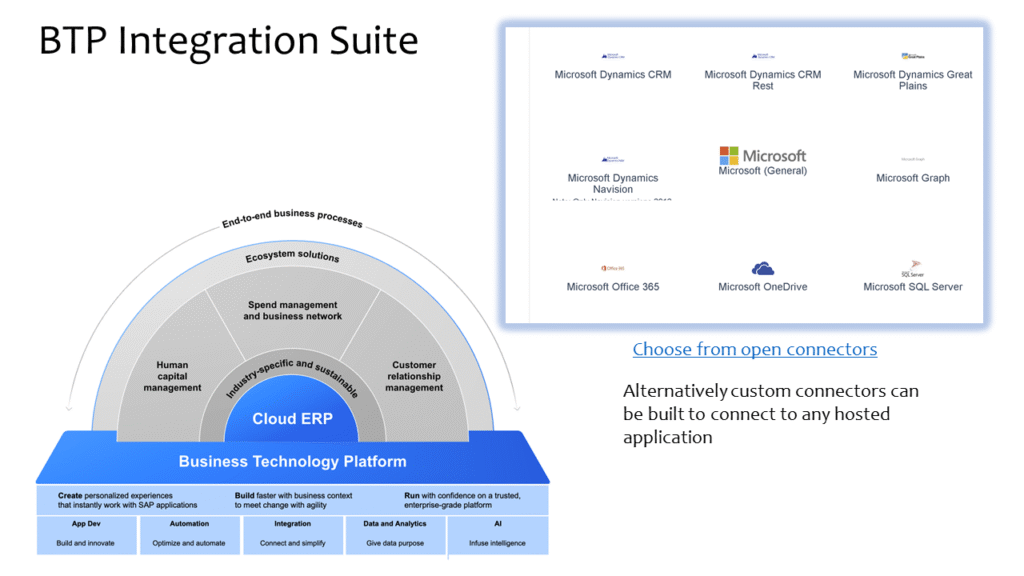This screenshot has width=1024, height=576.
Task: Open the Integration tile
Action: (x=293, y=534)
